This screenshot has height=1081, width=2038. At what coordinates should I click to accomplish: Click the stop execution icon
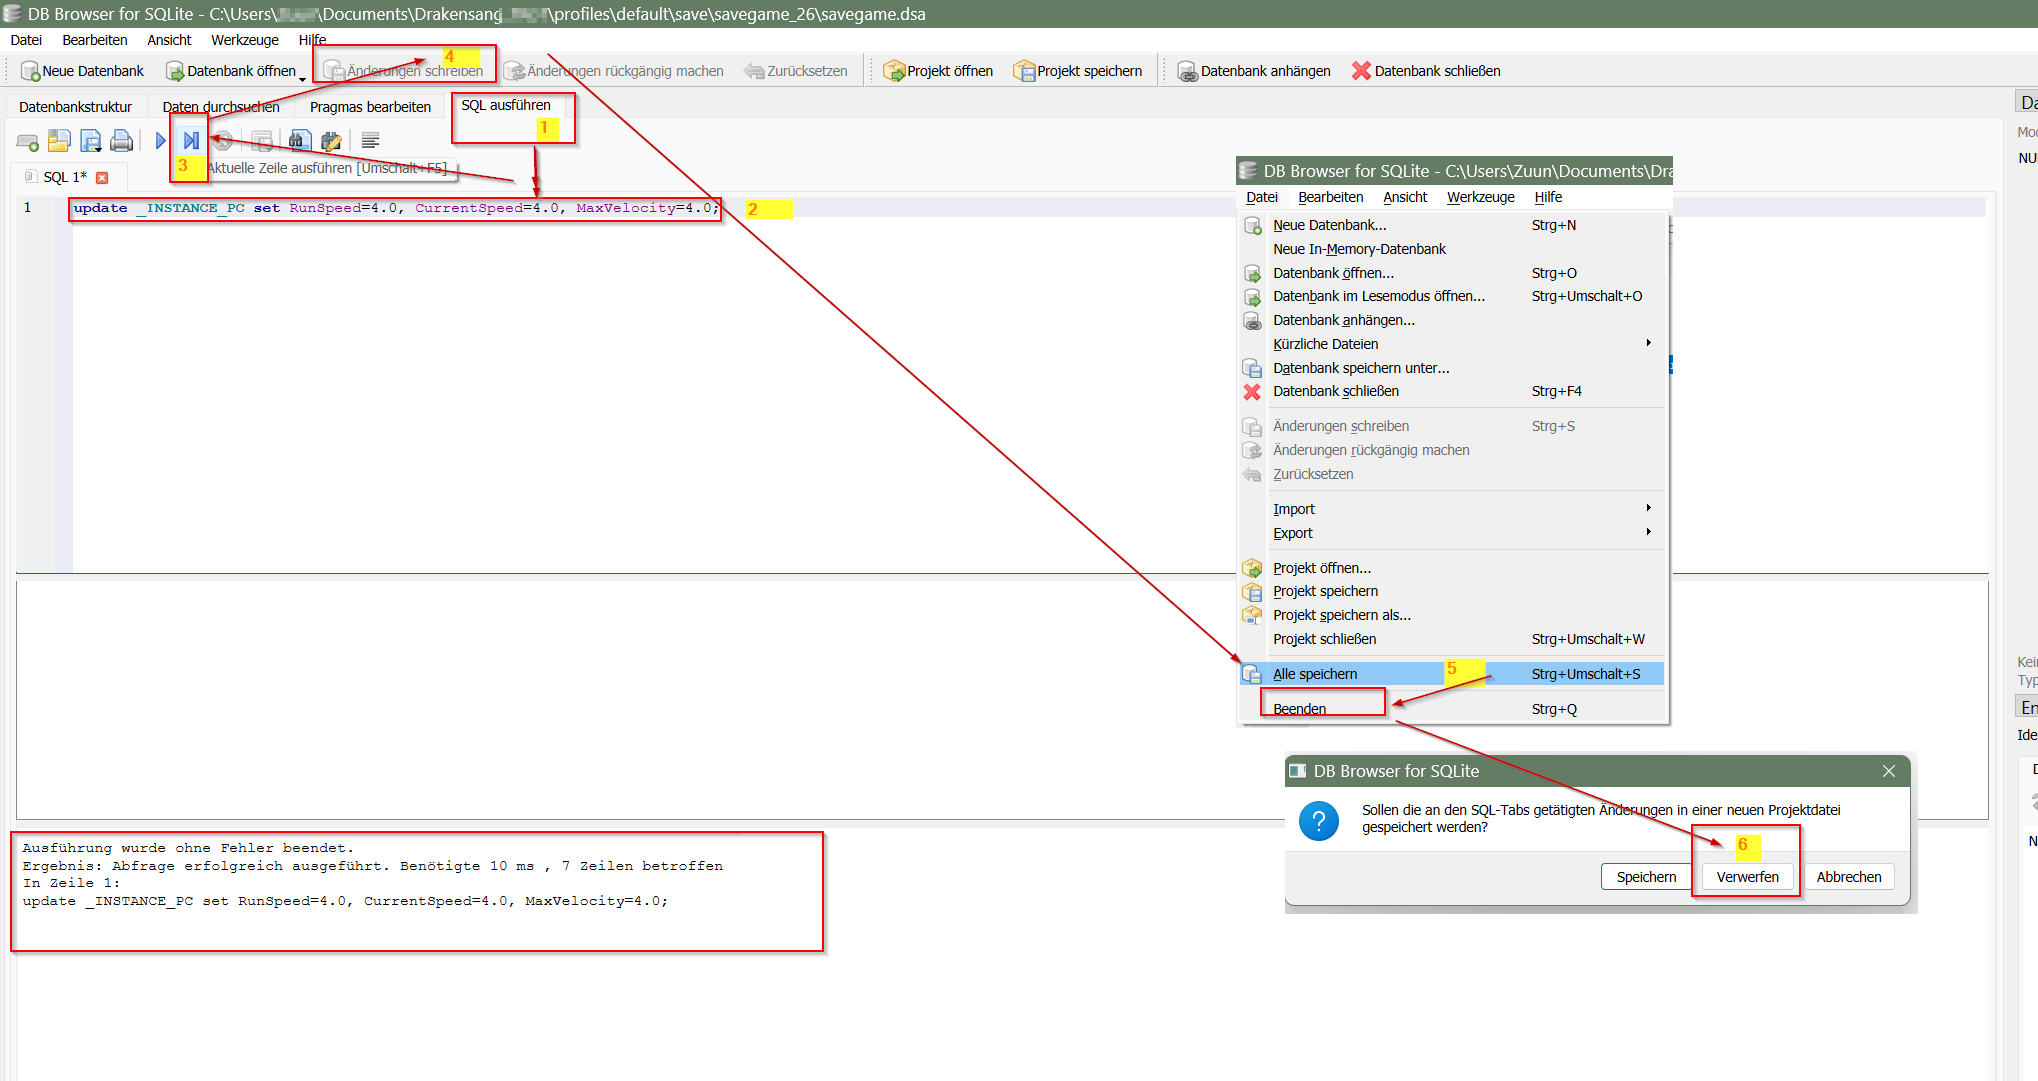(223, 141)
